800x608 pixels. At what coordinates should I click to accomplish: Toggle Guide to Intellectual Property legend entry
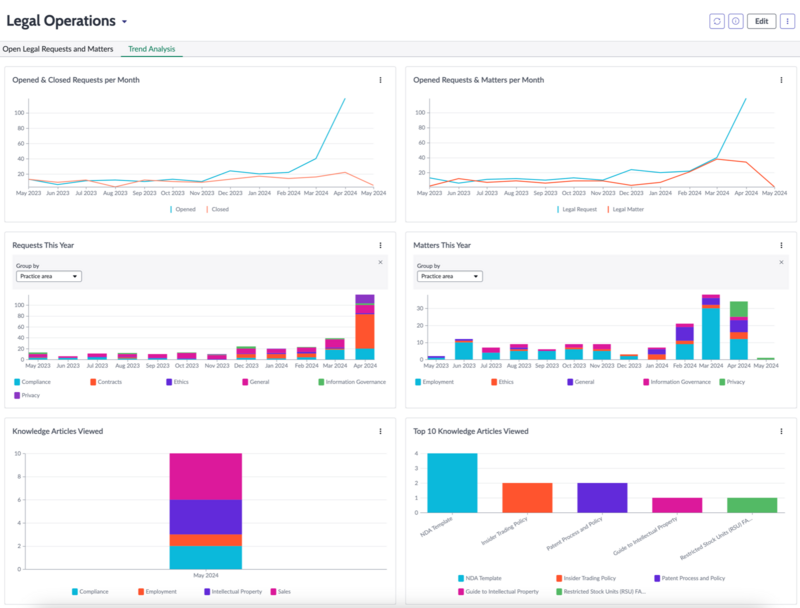coord(498,592)
